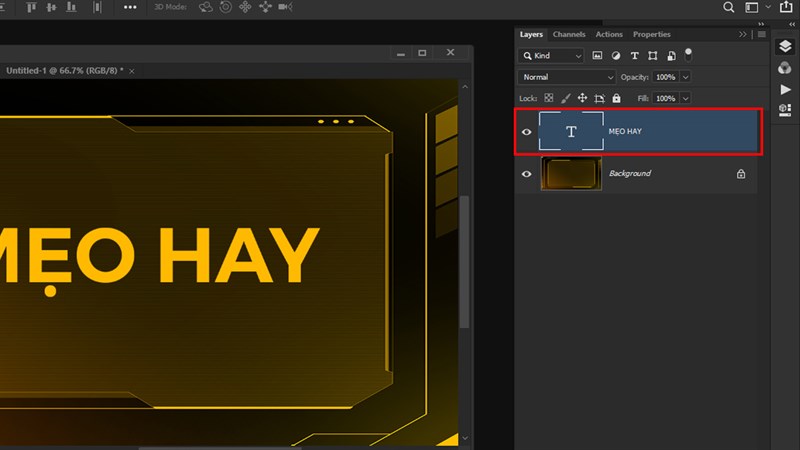
Task: Click the Background layer name
Action: coord(630,173)
